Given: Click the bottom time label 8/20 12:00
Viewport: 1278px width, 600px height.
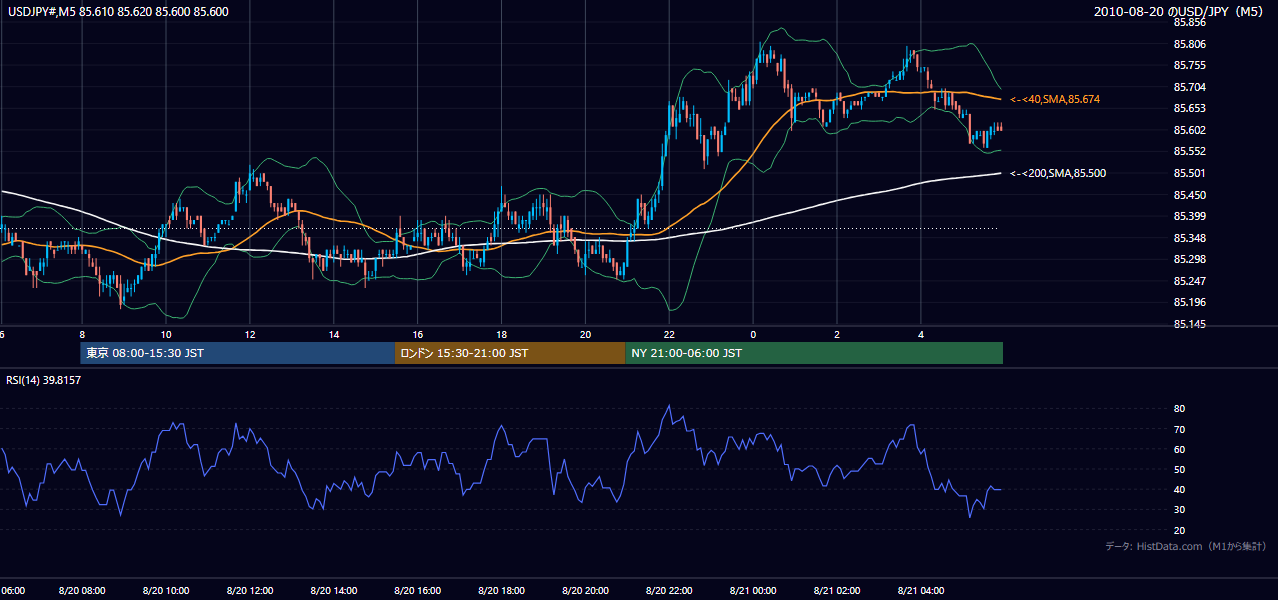Looking at the screenshot, I should point(250,591).
